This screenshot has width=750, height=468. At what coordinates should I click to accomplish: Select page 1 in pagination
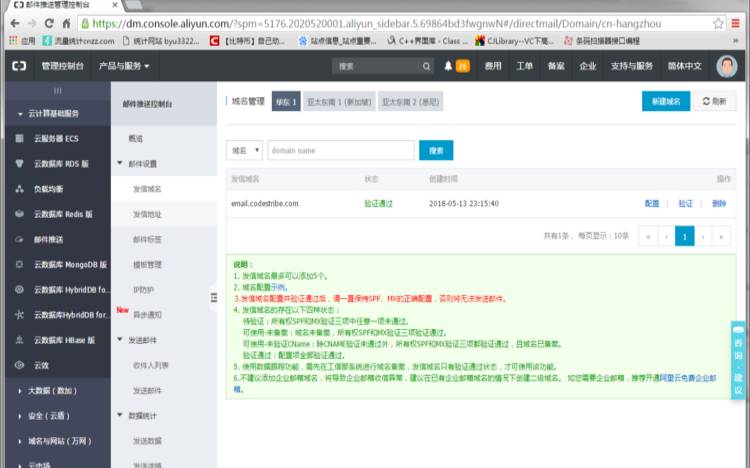tap(684, 236)
